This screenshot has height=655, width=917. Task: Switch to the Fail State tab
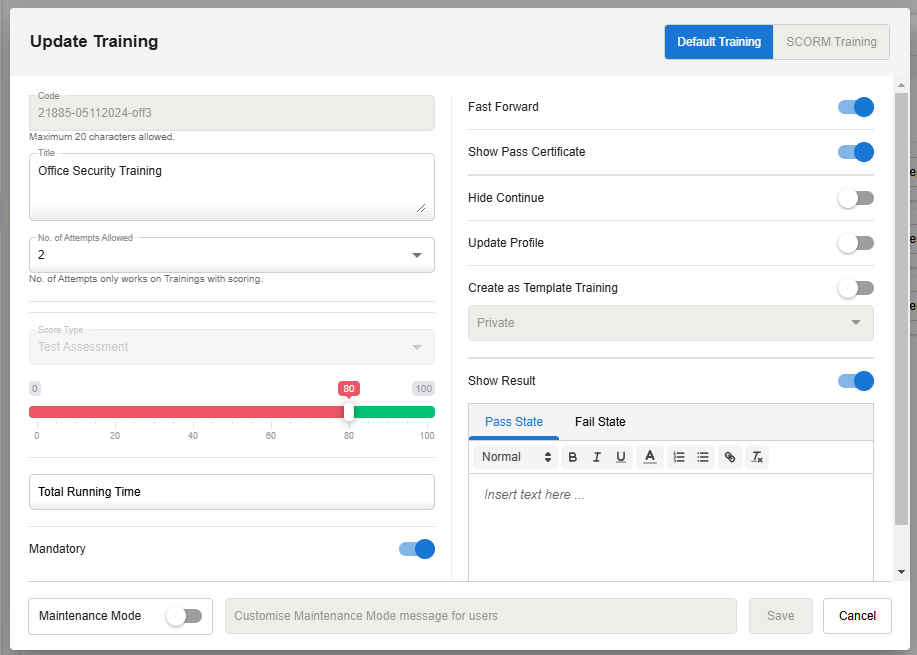coord(600,422)
